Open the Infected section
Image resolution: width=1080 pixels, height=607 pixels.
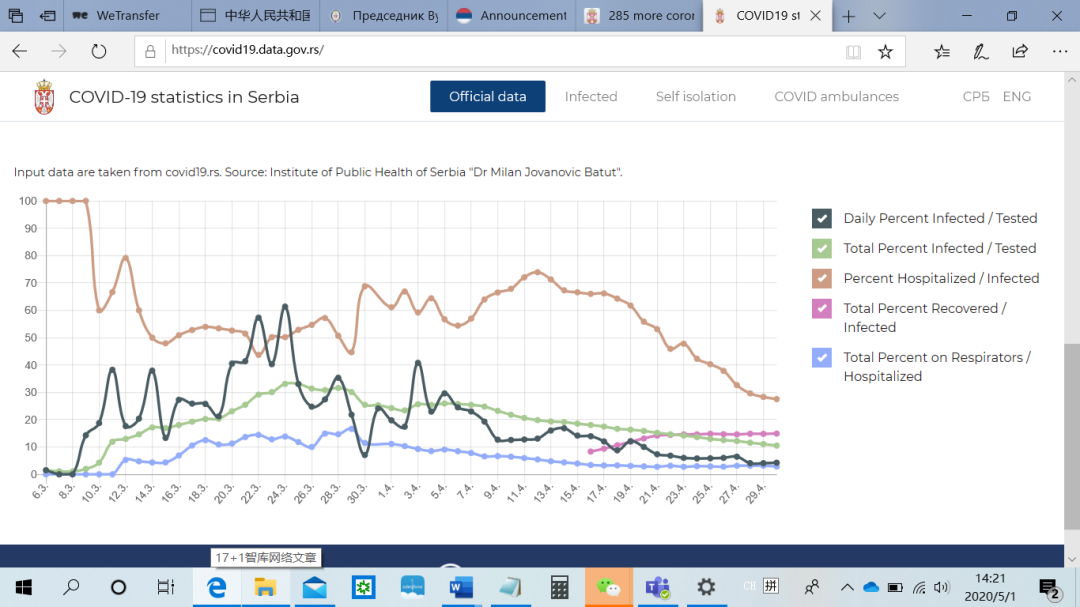point(591,96)
